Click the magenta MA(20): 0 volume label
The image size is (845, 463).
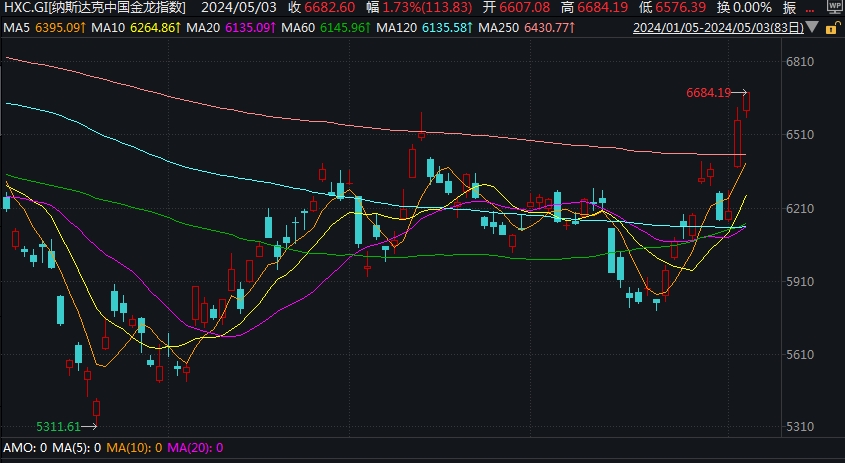(x=195, y=448)
